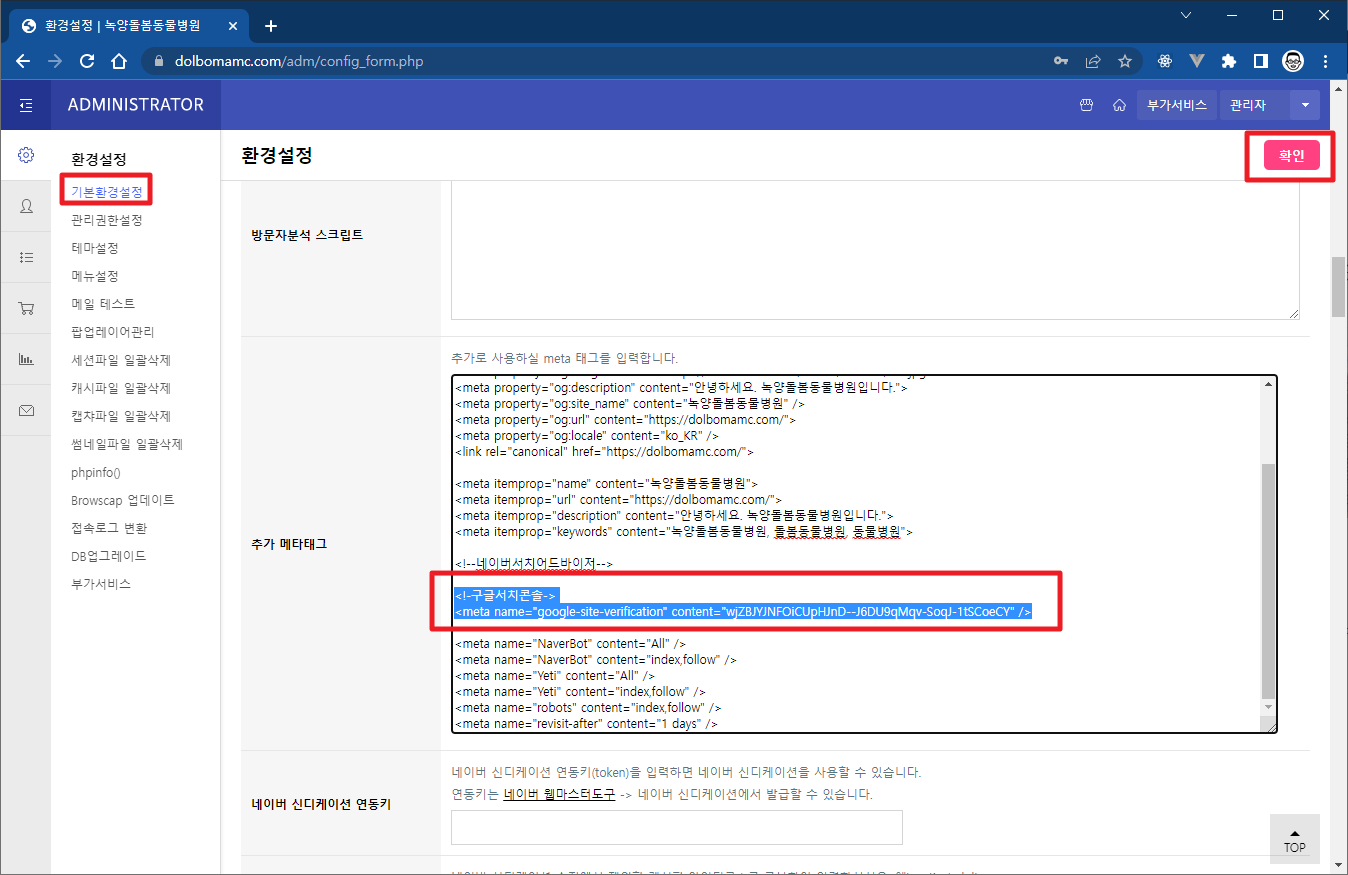The image size is (1348, 875).
Task: Click the shop storefront icon in header
Action: point(1087,105)
